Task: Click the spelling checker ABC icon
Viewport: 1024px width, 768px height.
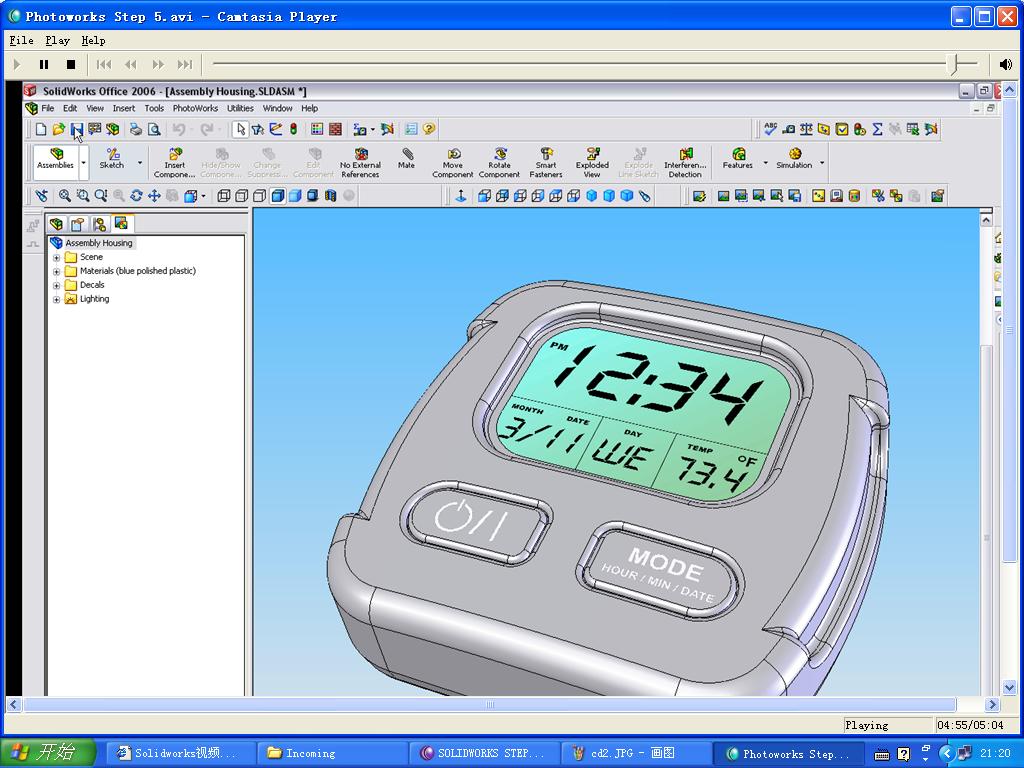Action: click(771, 129)
